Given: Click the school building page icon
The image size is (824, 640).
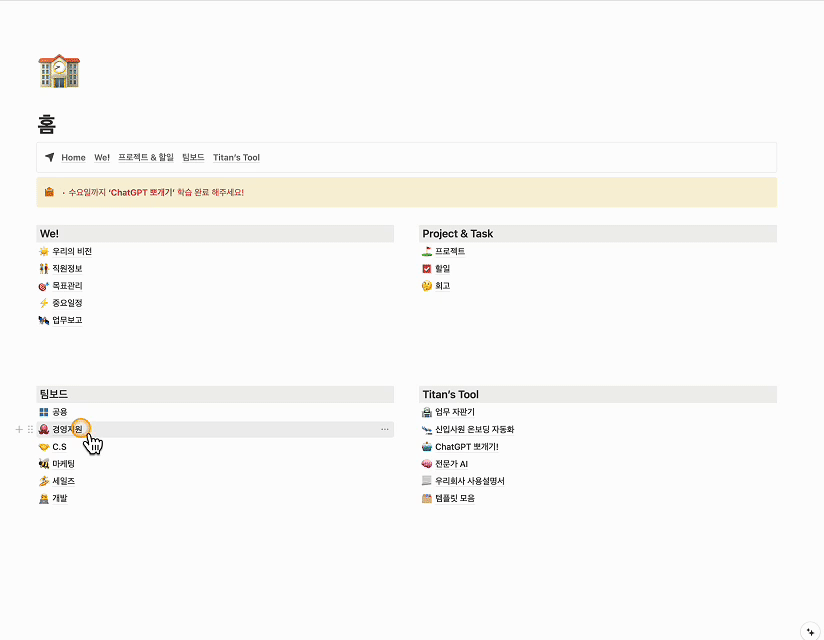Looking at the screenshot, I should (58, 70).
